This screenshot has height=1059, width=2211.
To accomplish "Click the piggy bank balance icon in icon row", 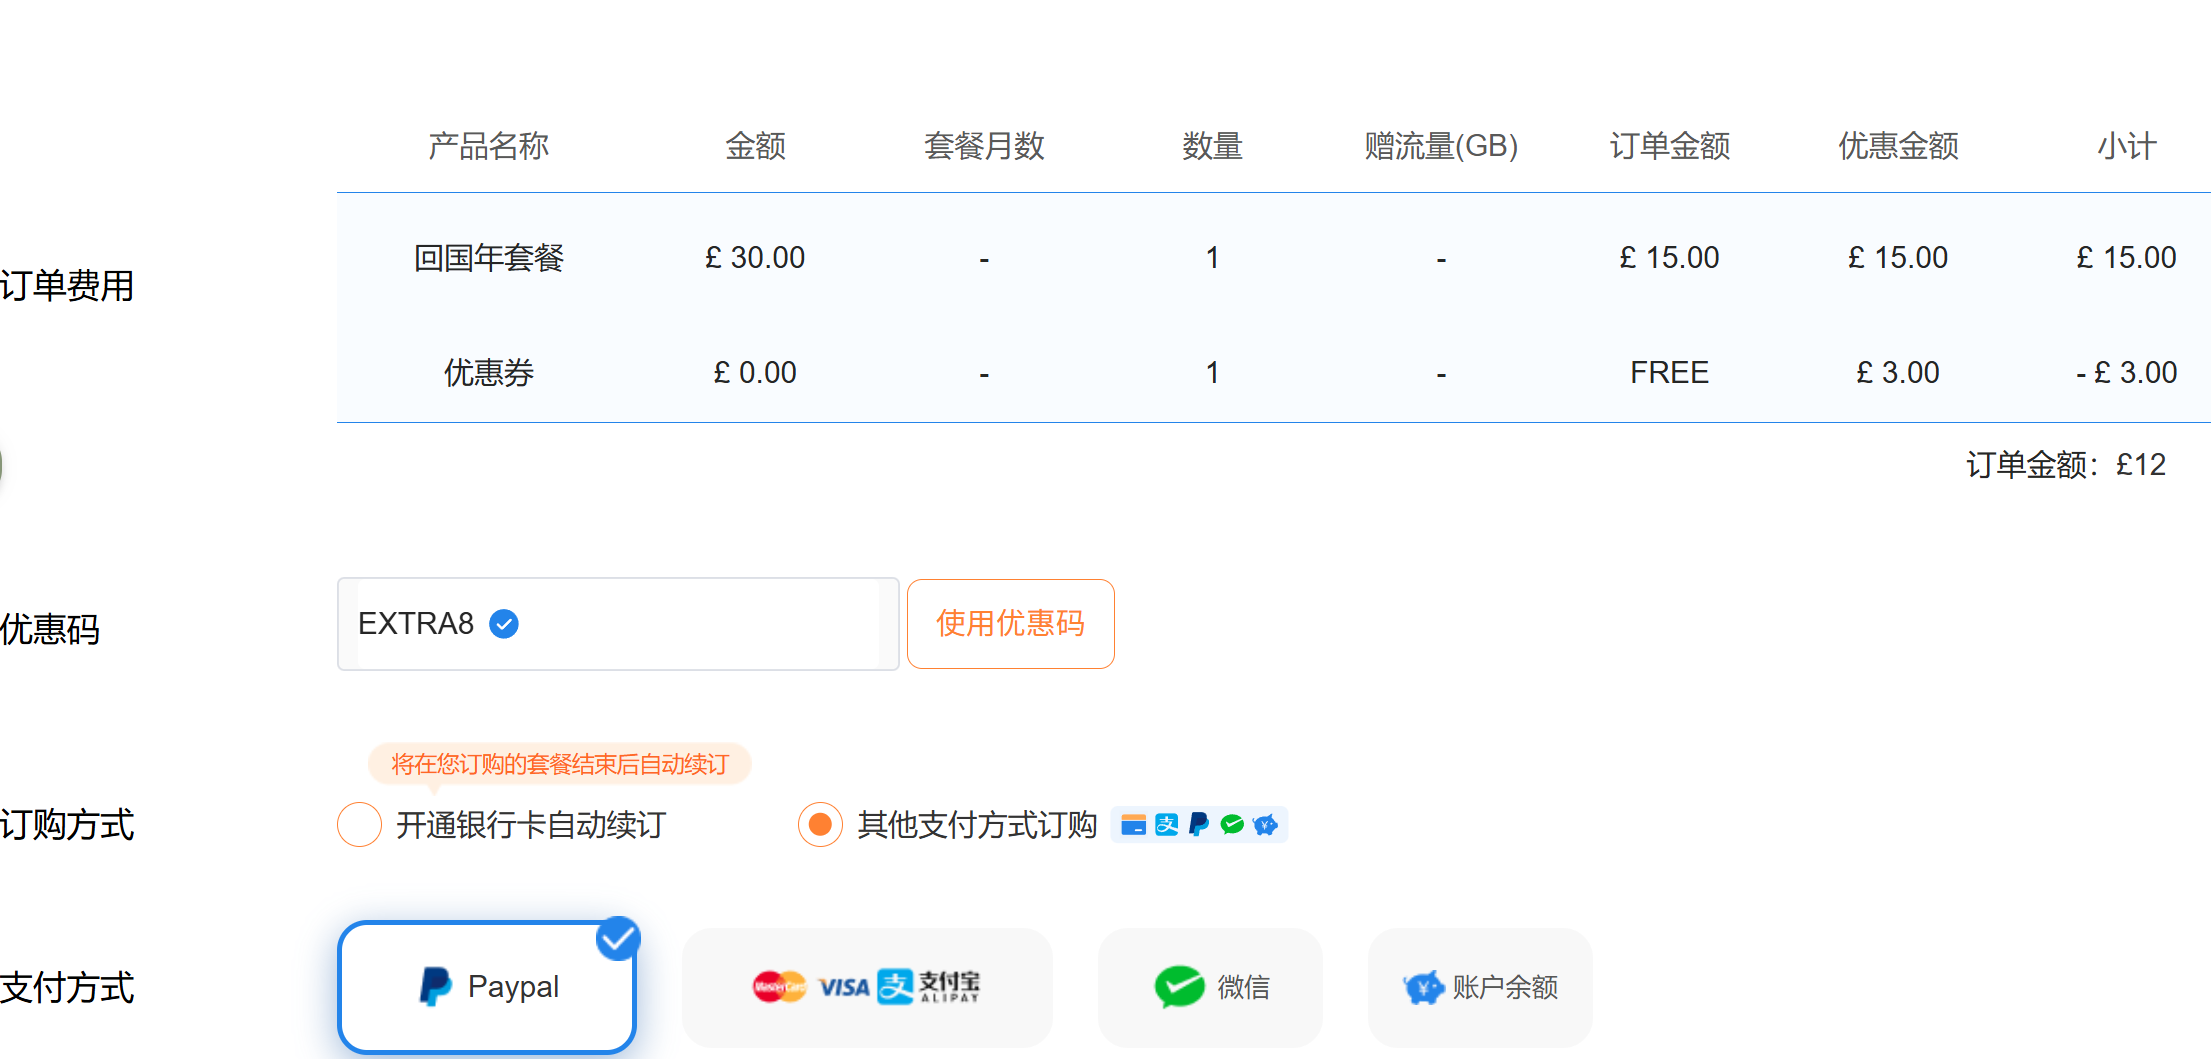I will [x=1266, y=825].
